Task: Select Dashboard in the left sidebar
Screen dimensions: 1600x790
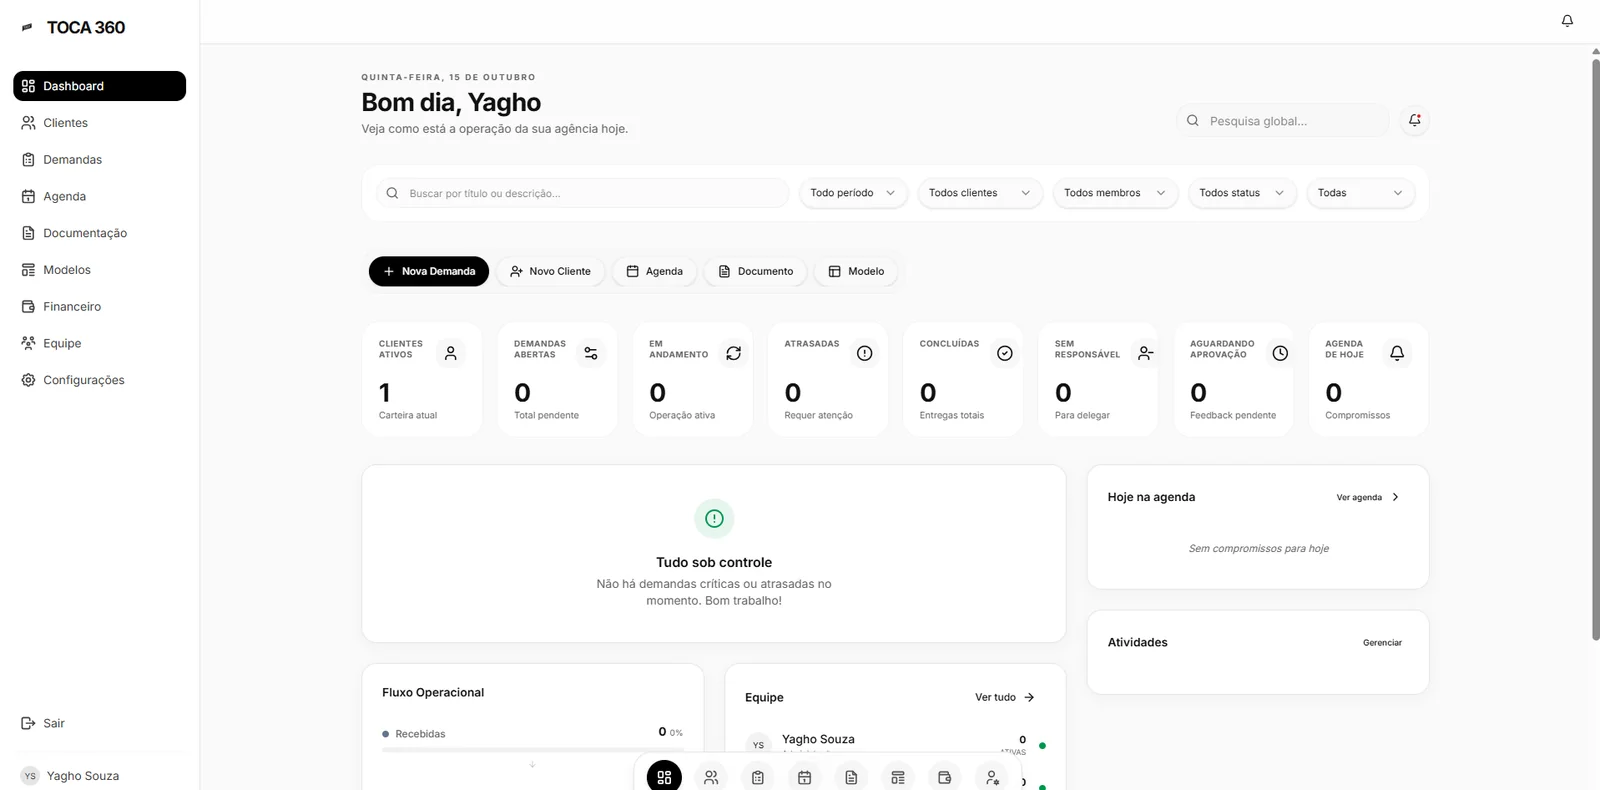Action: click(x=99, y=86)
